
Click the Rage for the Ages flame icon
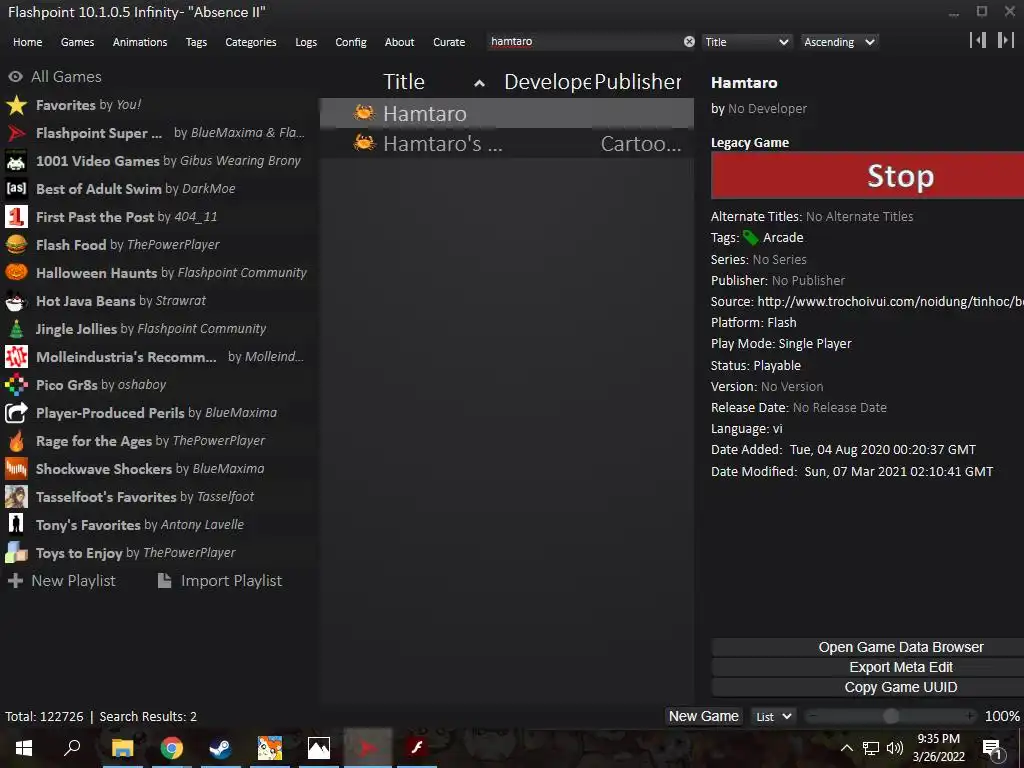[x=16, y=441]
